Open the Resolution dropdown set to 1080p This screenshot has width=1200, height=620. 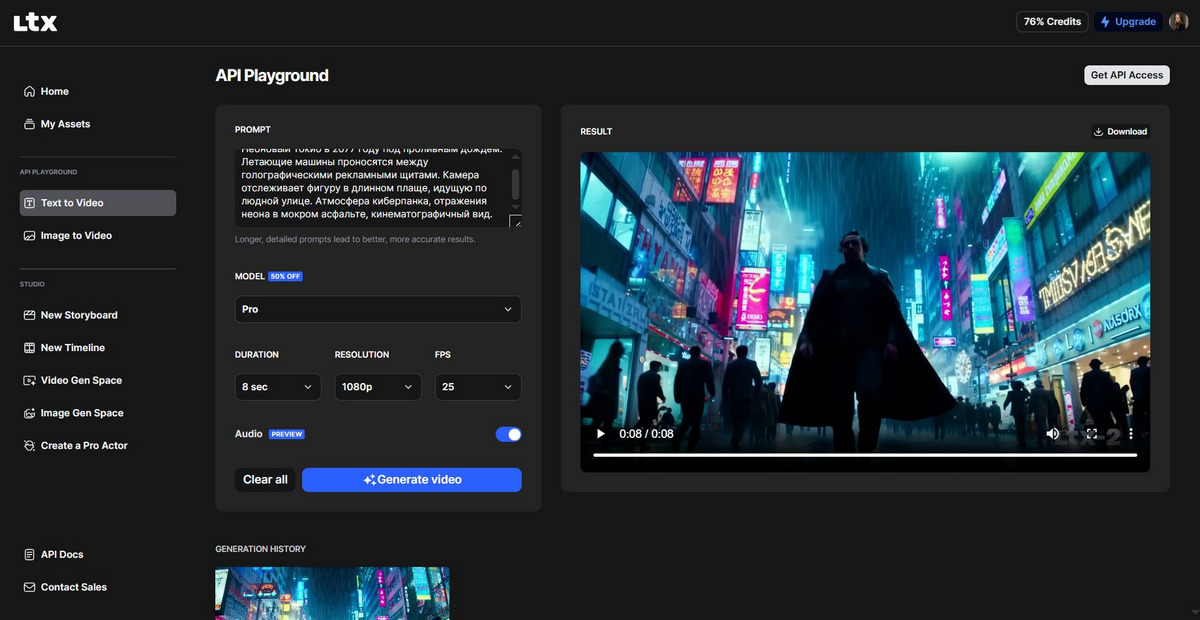378,387
